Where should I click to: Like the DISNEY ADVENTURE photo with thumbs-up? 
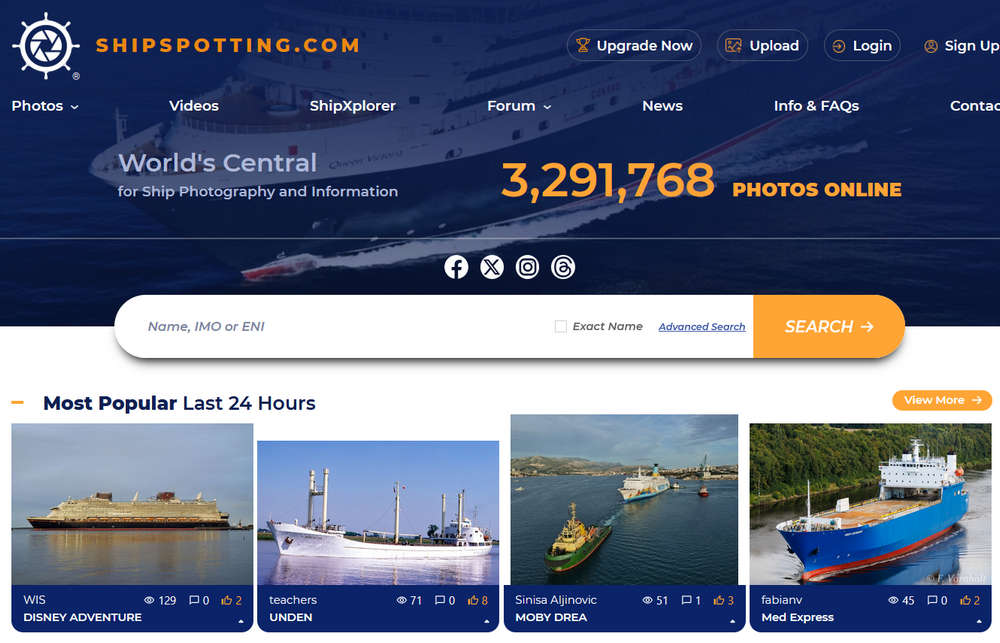[x=226, y=600]
